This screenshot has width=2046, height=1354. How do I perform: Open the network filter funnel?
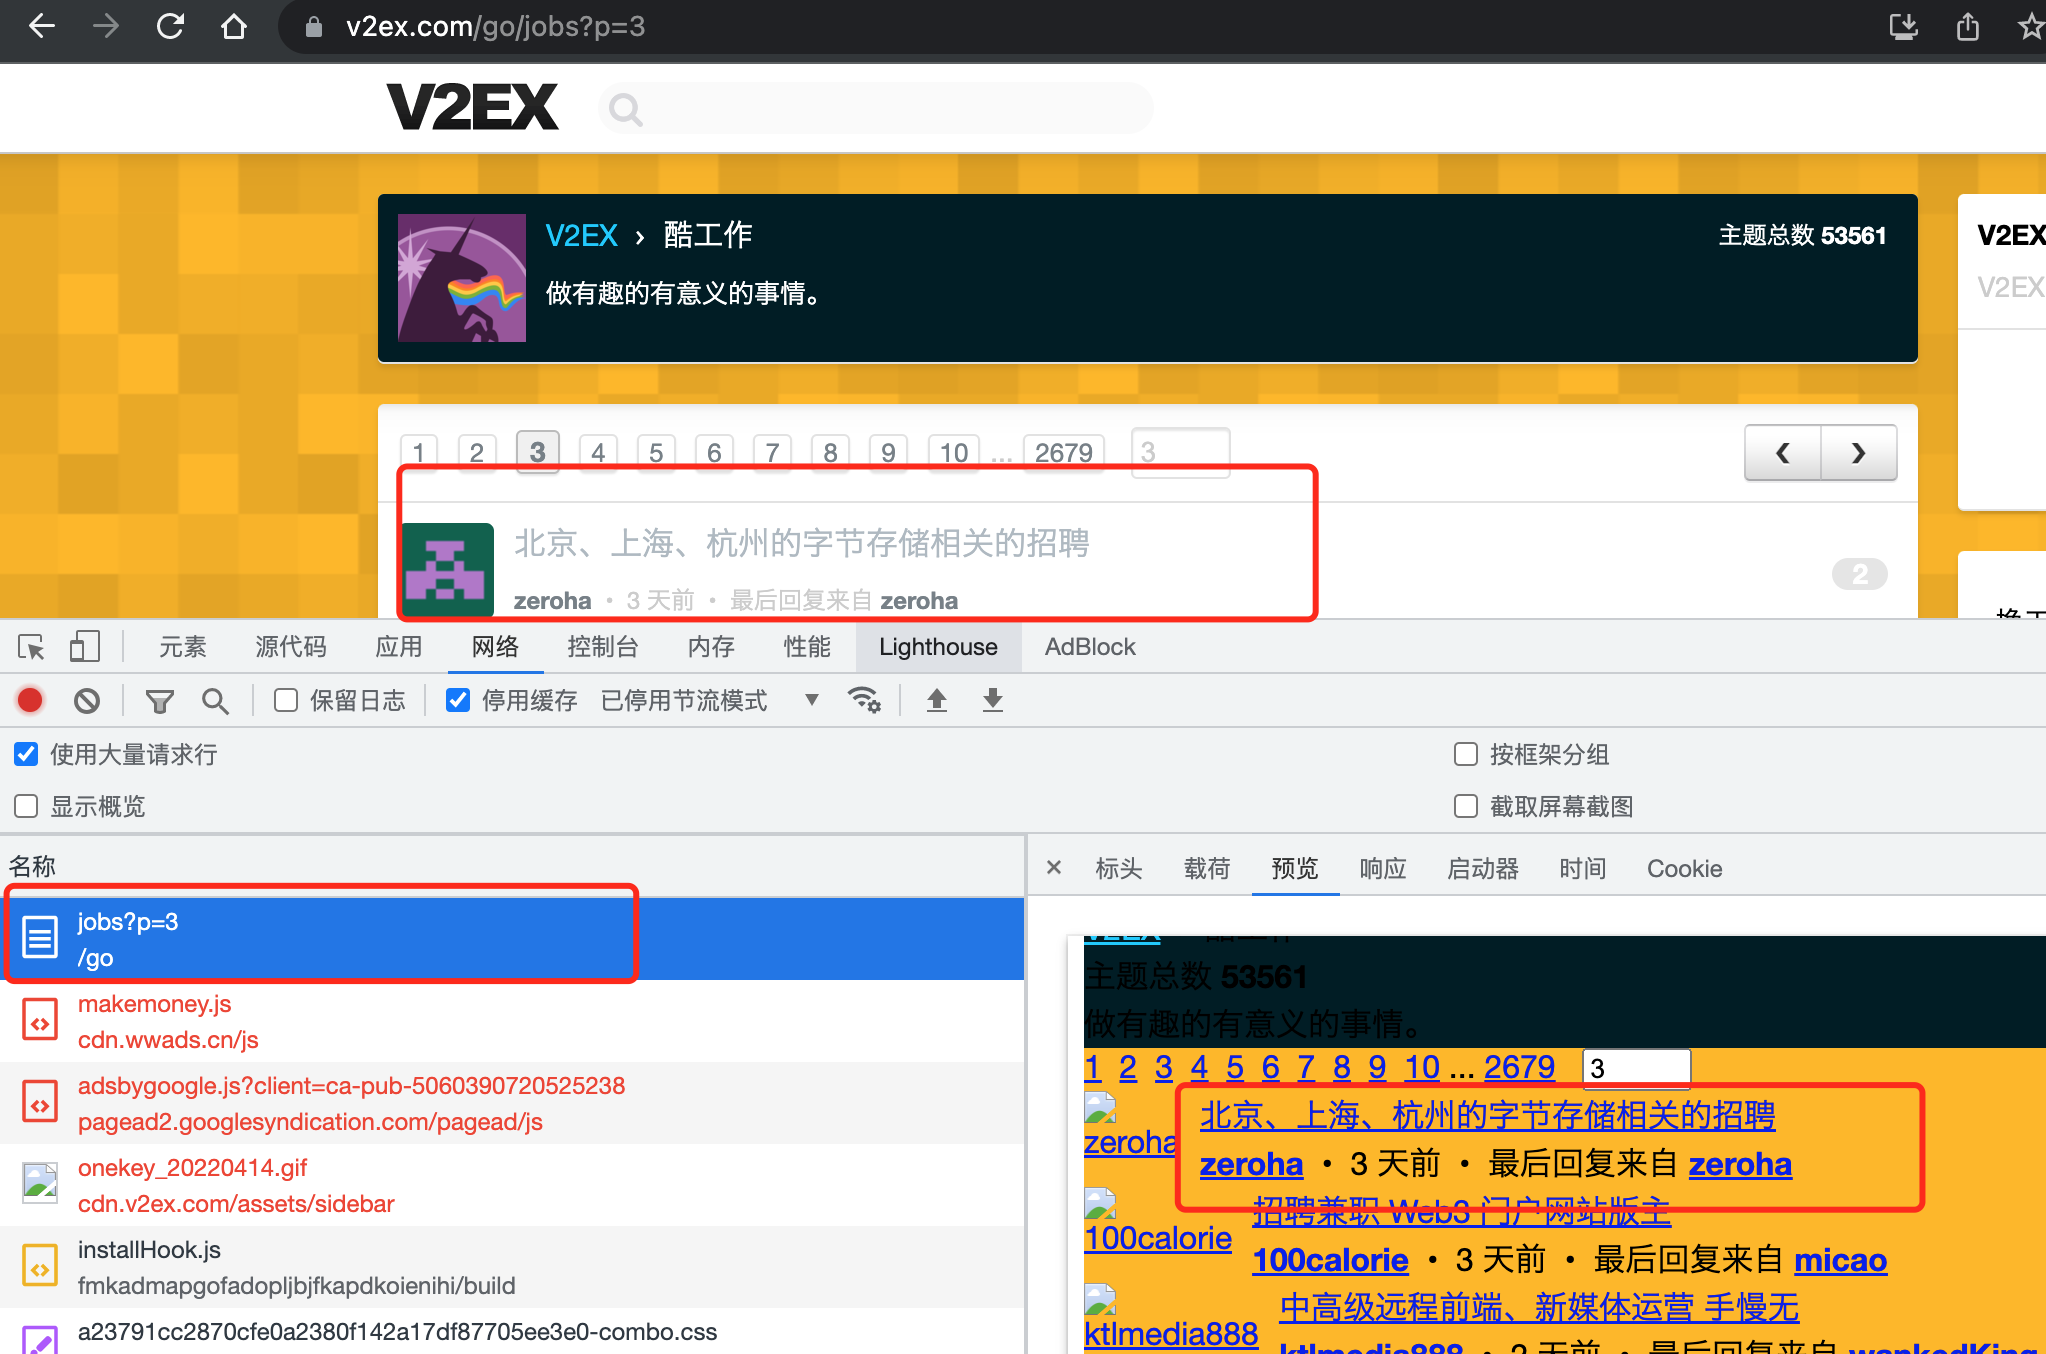pos(159,701)
